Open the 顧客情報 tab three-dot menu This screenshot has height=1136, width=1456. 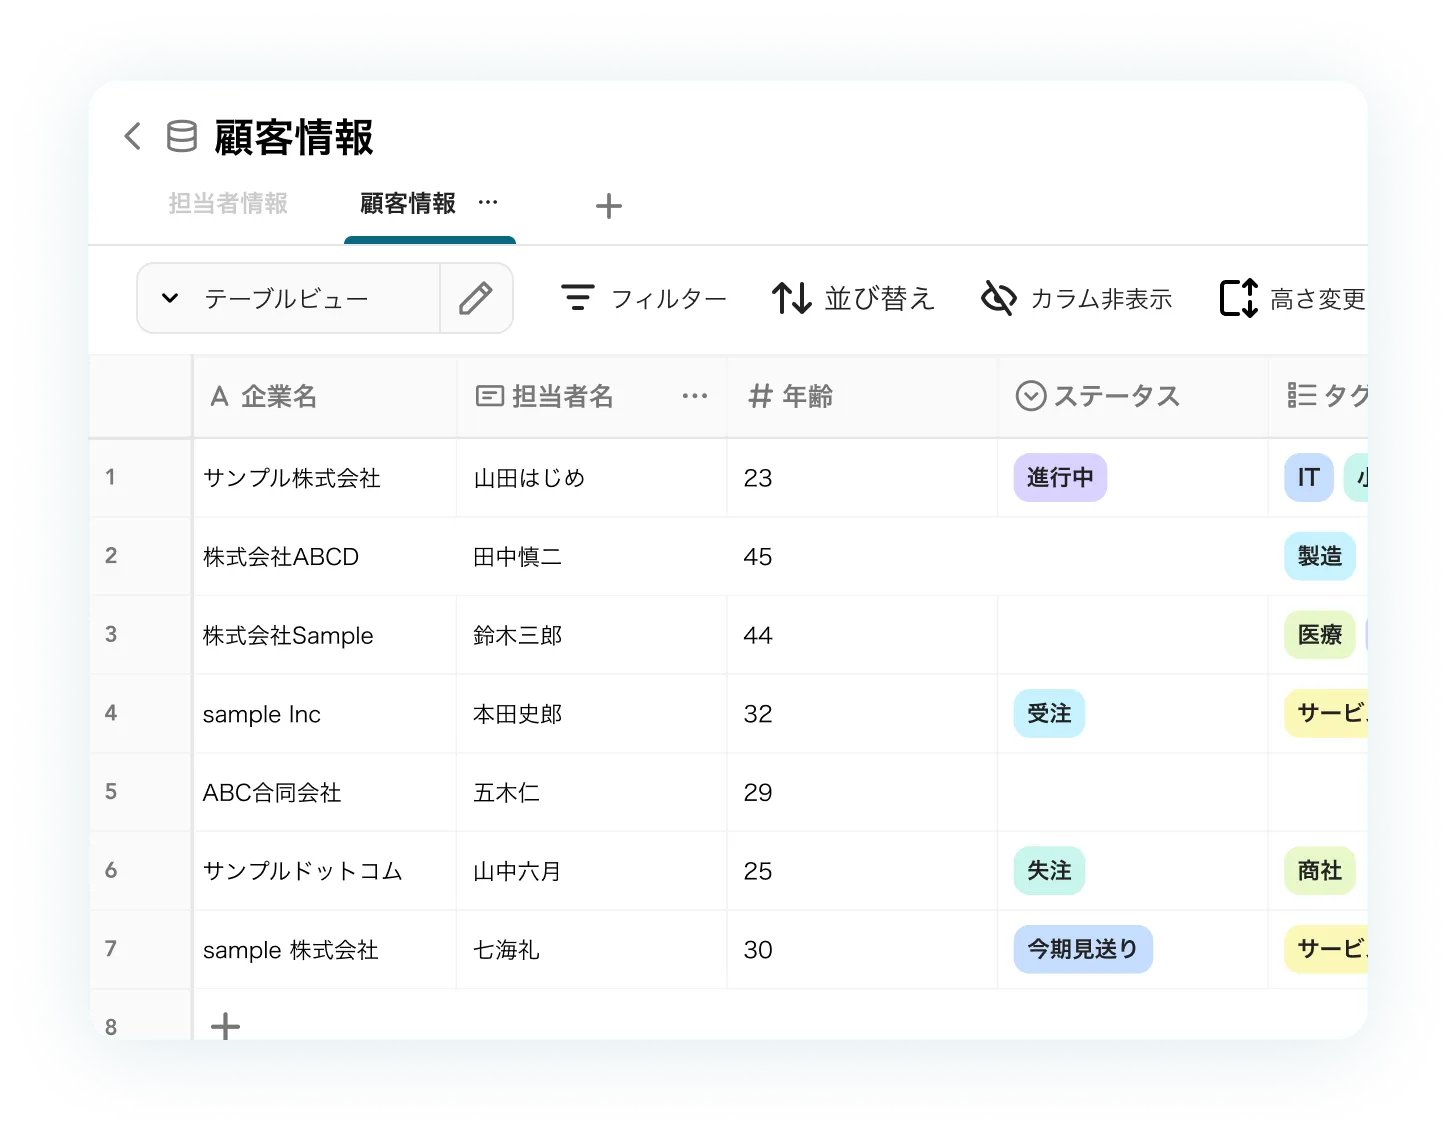pos(488,202)
